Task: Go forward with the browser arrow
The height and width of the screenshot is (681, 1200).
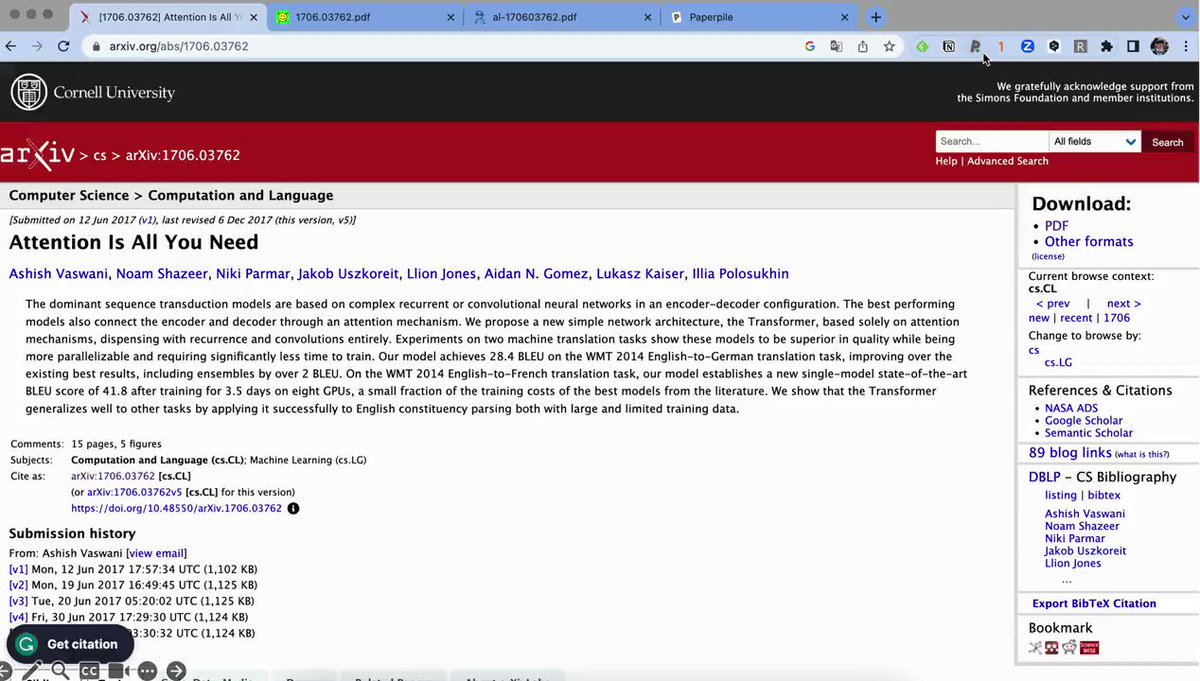Action: [x=37, y=46]
